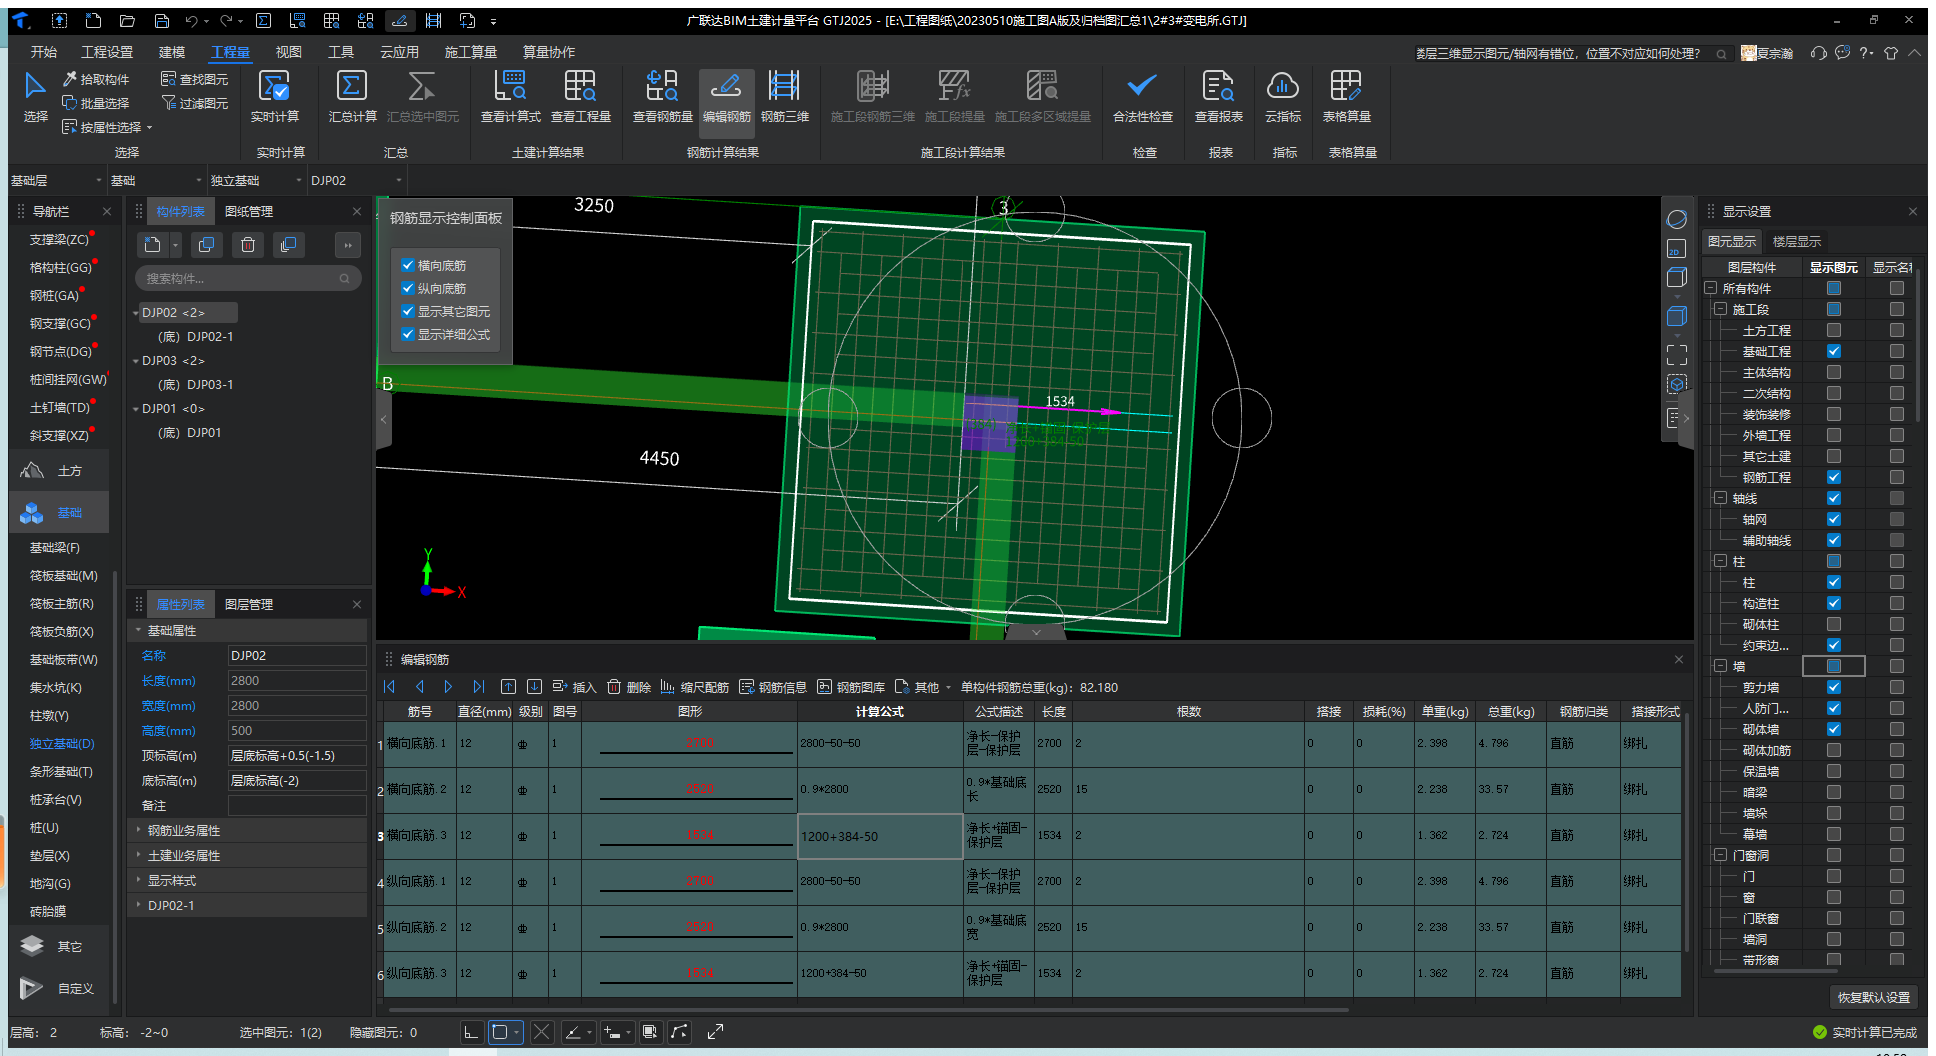Open 查看工程量 tool
Viewport: 1936px width, 1056px height.
coord(580,97)
